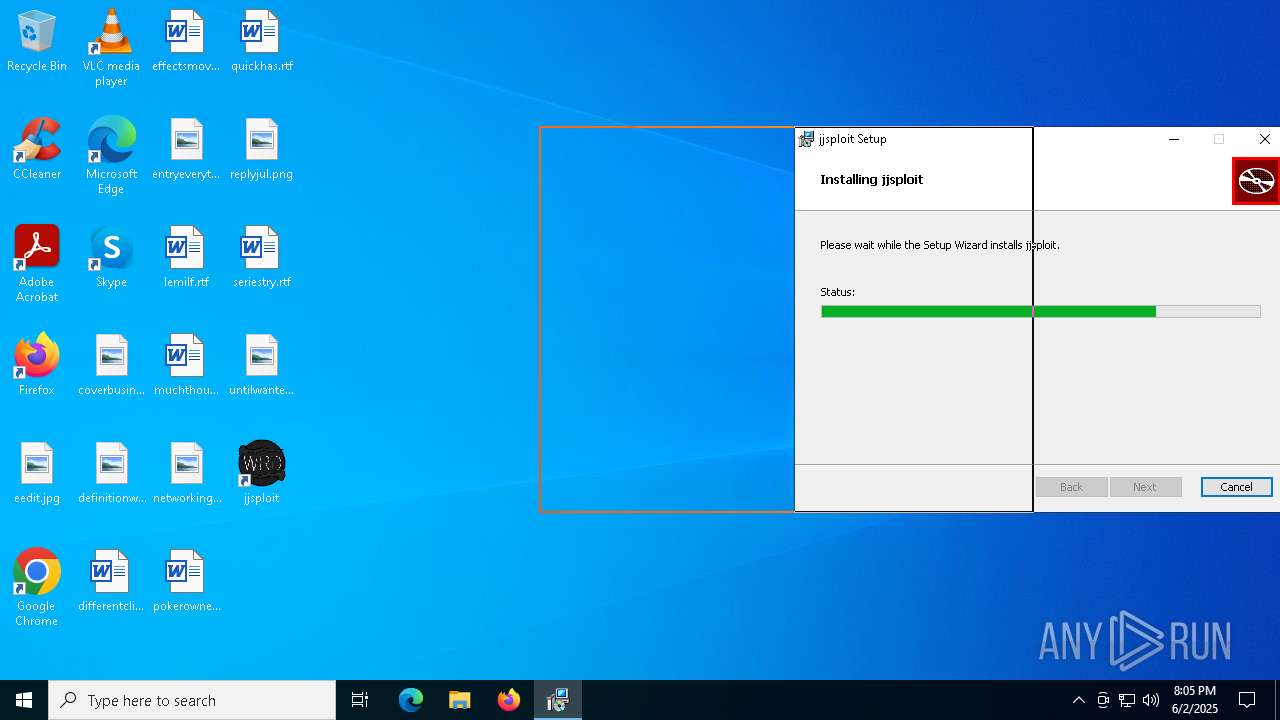
Task: Launch Google Chrome desktop shortcut
Action: (x=37, y=587)
